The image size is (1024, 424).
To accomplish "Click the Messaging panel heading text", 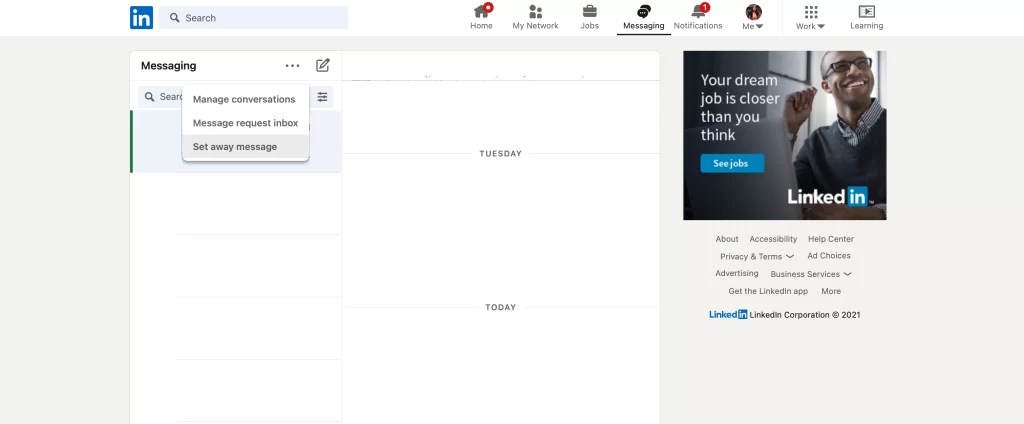I will [168, 65].
